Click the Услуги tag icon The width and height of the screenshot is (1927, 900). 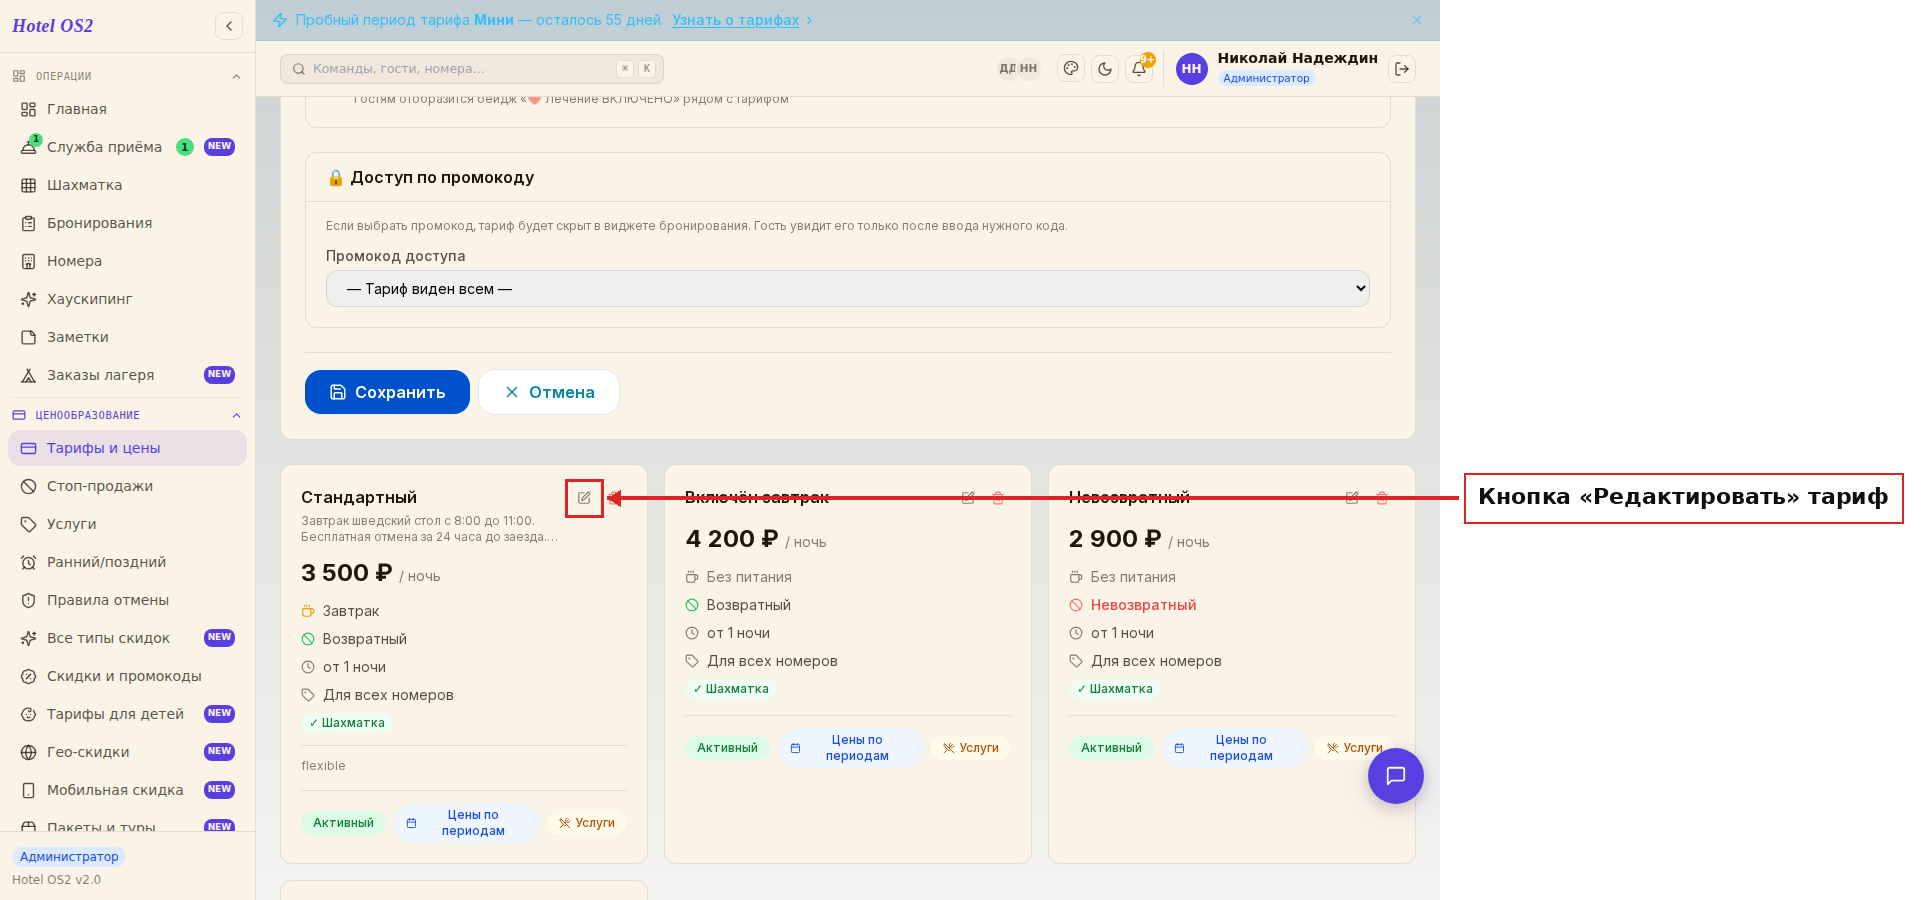point(29,524)
